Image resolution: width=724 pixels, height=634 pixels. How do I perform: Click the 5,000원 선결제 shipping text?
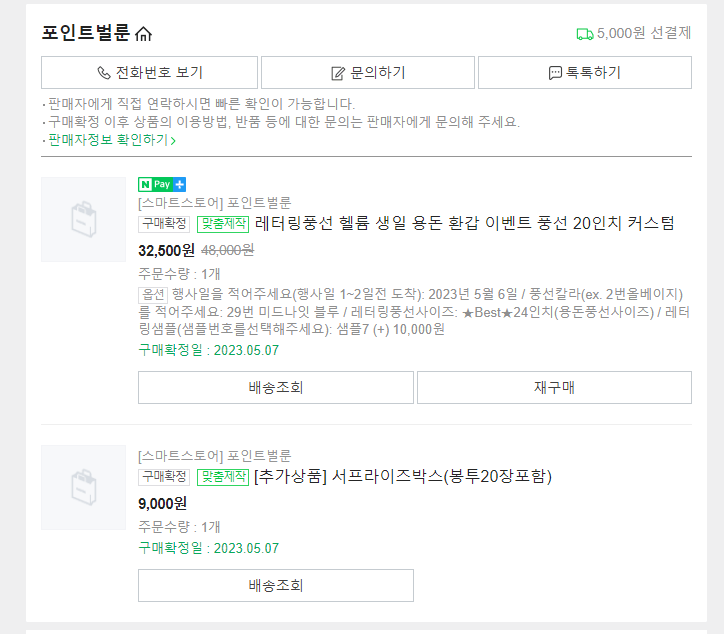pos(644,33)
